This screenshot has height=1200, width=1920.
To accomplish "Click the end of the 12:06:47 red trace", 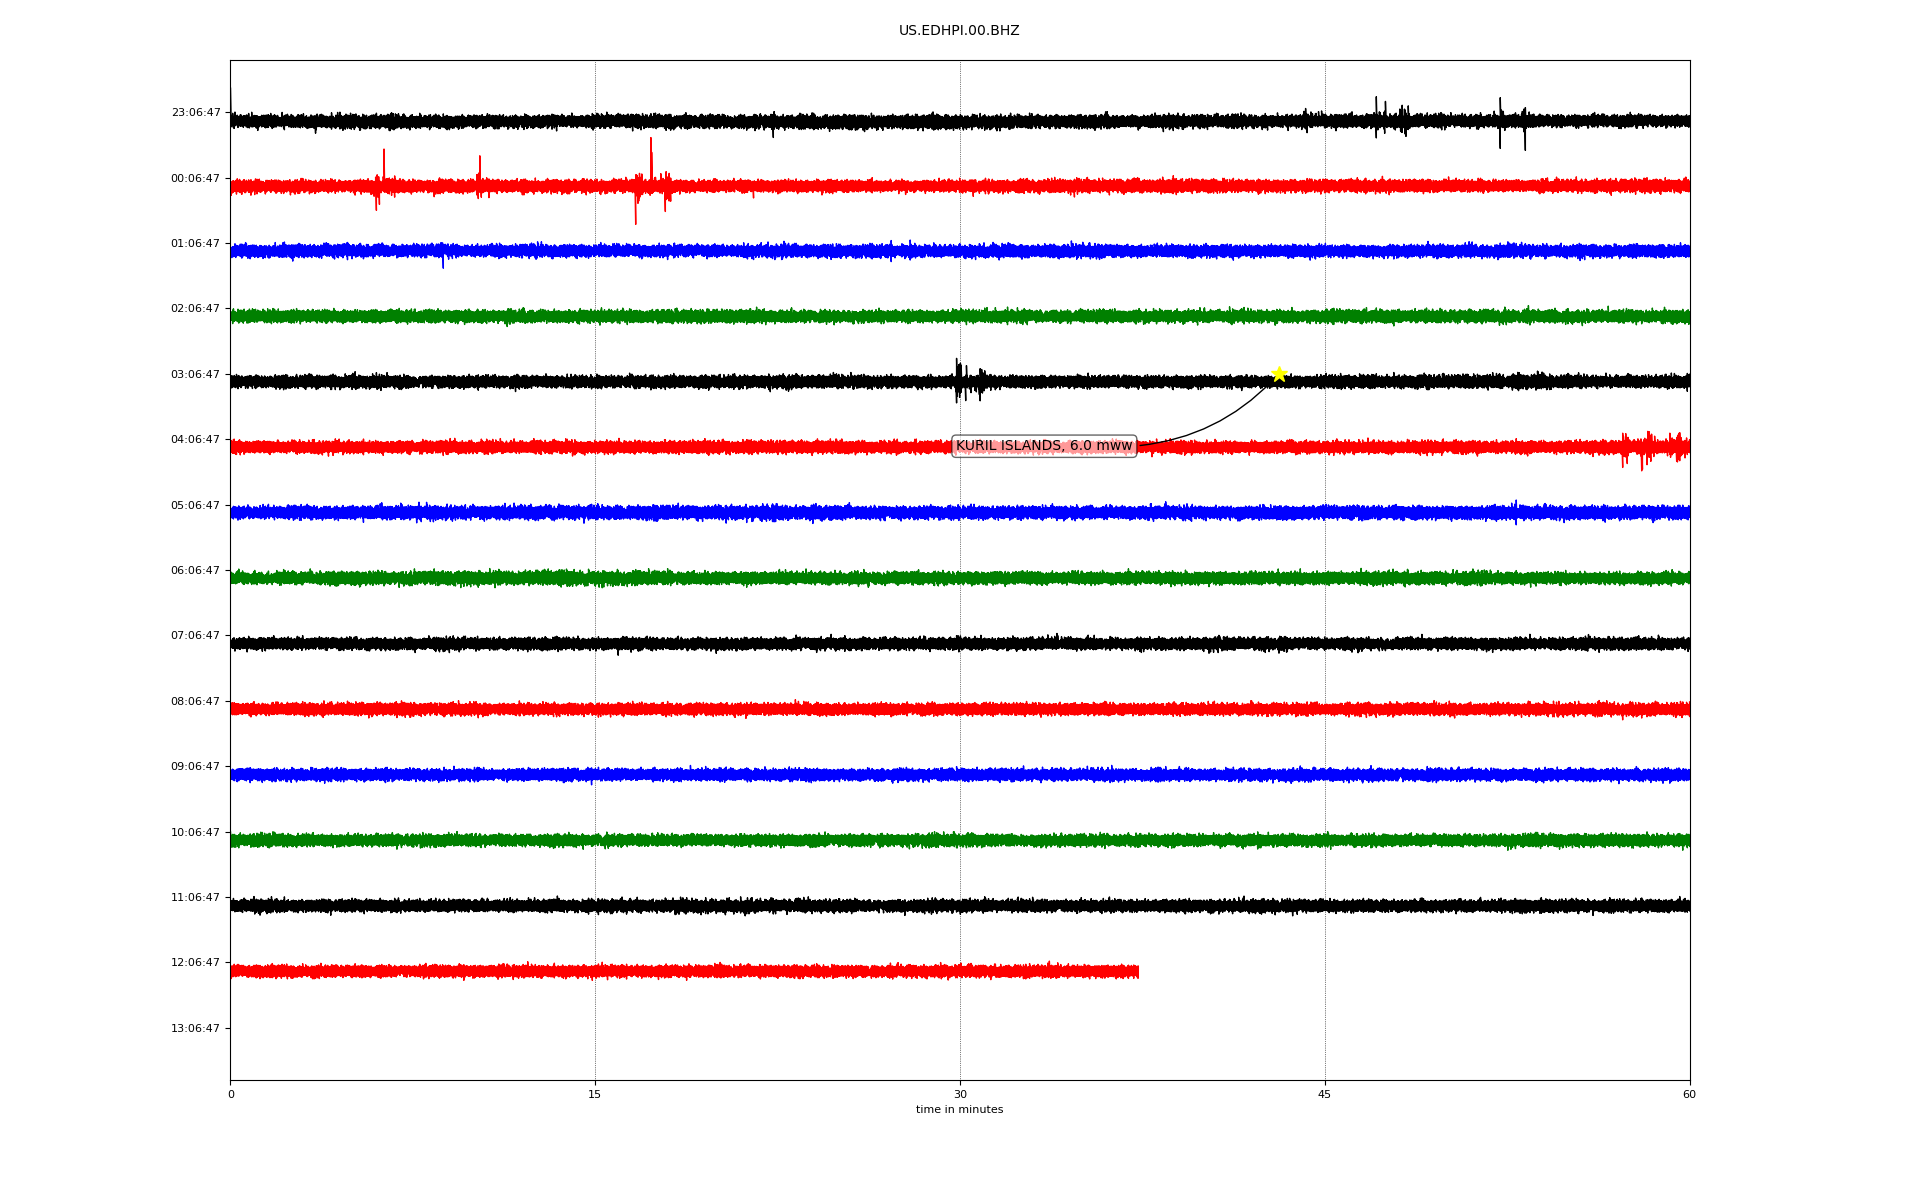I will (x=1137, y=972).
